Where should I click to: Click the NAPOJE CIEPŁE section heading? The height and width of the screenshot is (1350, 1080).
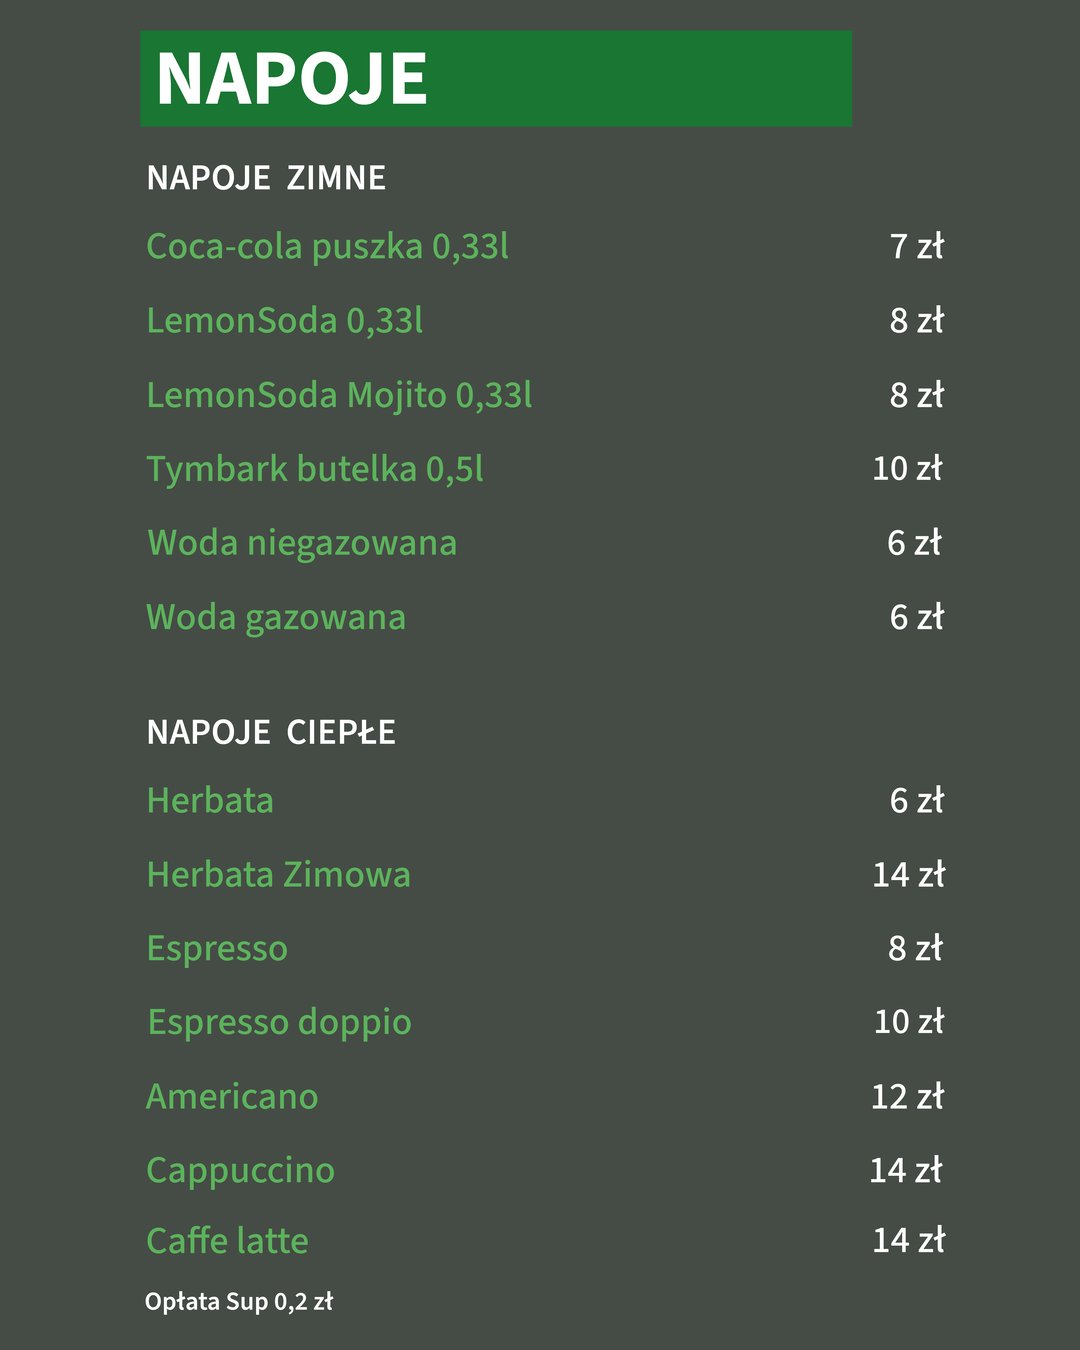coord(271,732)
